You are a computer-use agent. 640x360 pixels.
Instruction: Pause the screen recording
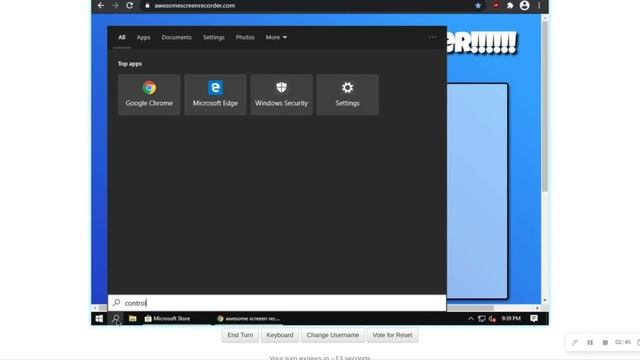[590, 342]
